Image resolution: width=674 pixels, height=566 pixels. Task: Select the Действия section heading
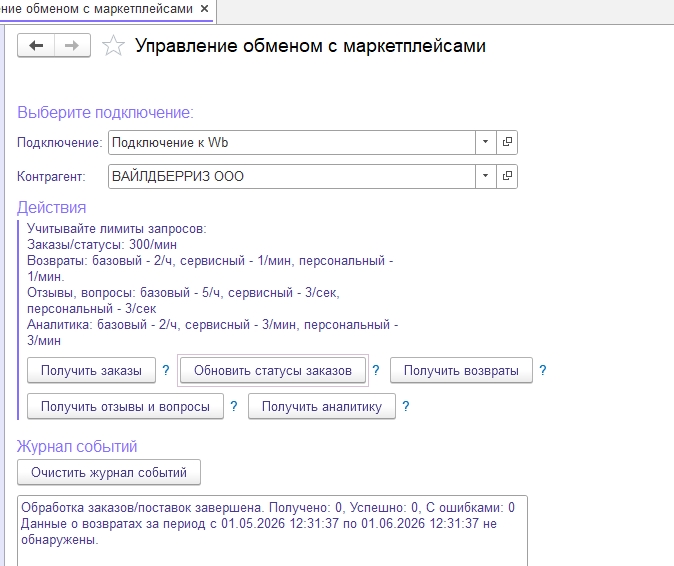tap(52, 208)
